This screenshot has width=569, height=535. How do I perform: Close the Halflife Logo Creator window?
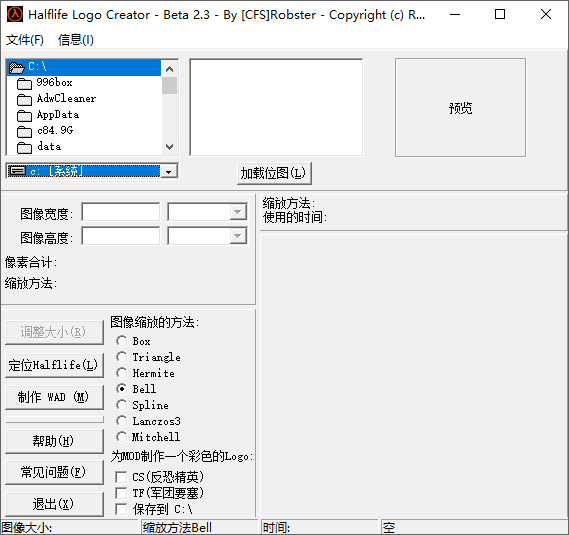click(x=546, y=15)
